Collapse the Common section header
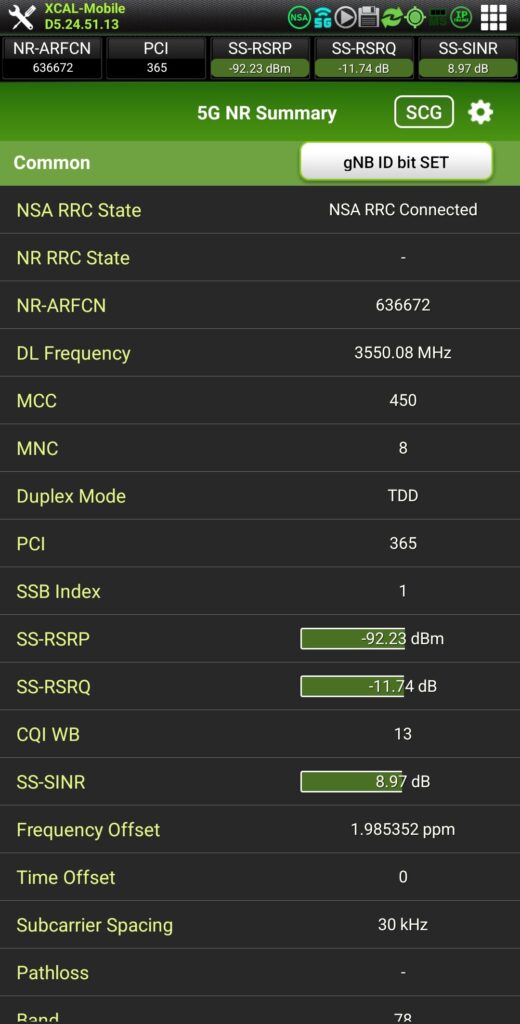This screenshot has height=1024, width=520. click(x=260, y=163)
